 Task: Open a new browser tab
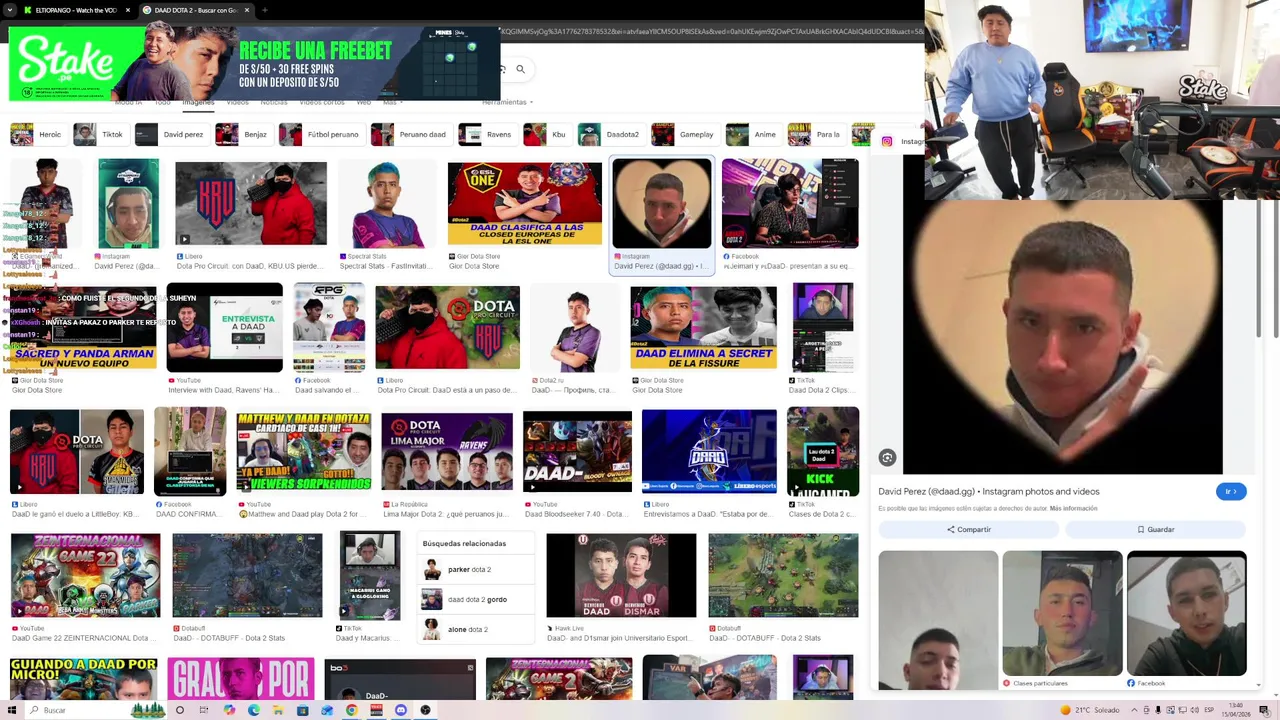[x=265, y=10]
